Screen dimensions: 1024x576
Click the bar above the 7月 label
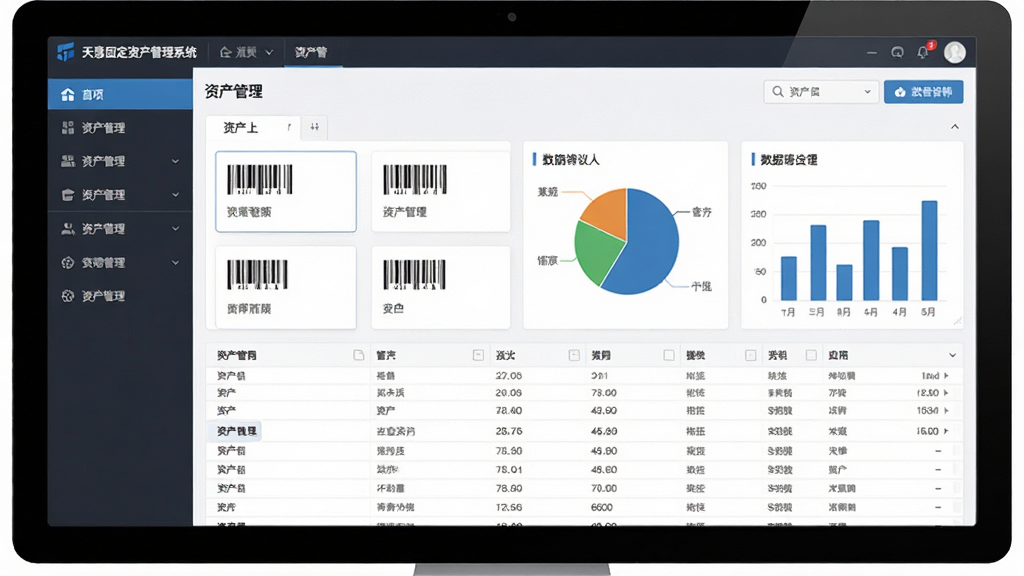click(789, 278)
